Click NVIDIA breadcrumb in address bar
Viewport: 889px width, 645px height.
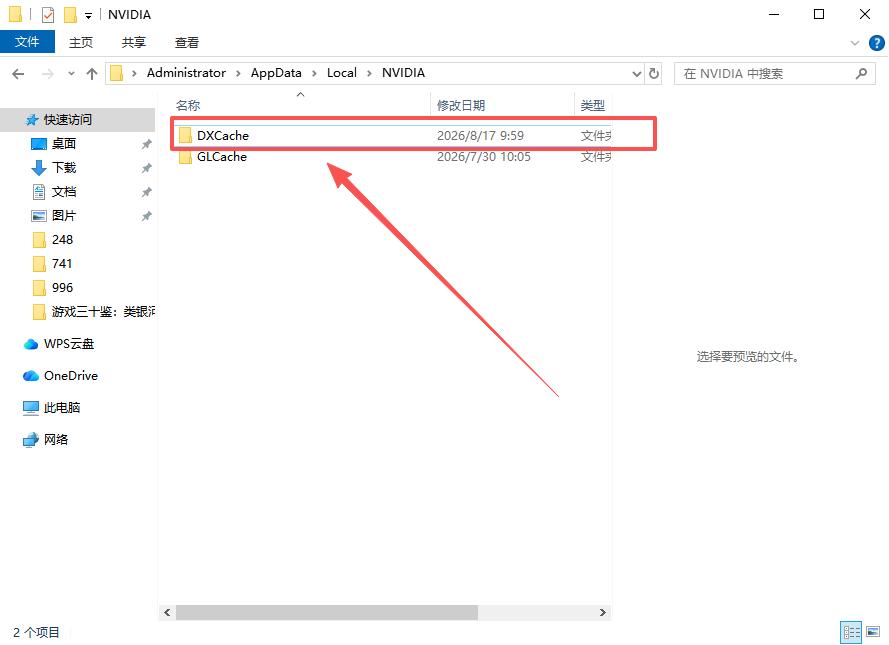(x=403, y=73)
